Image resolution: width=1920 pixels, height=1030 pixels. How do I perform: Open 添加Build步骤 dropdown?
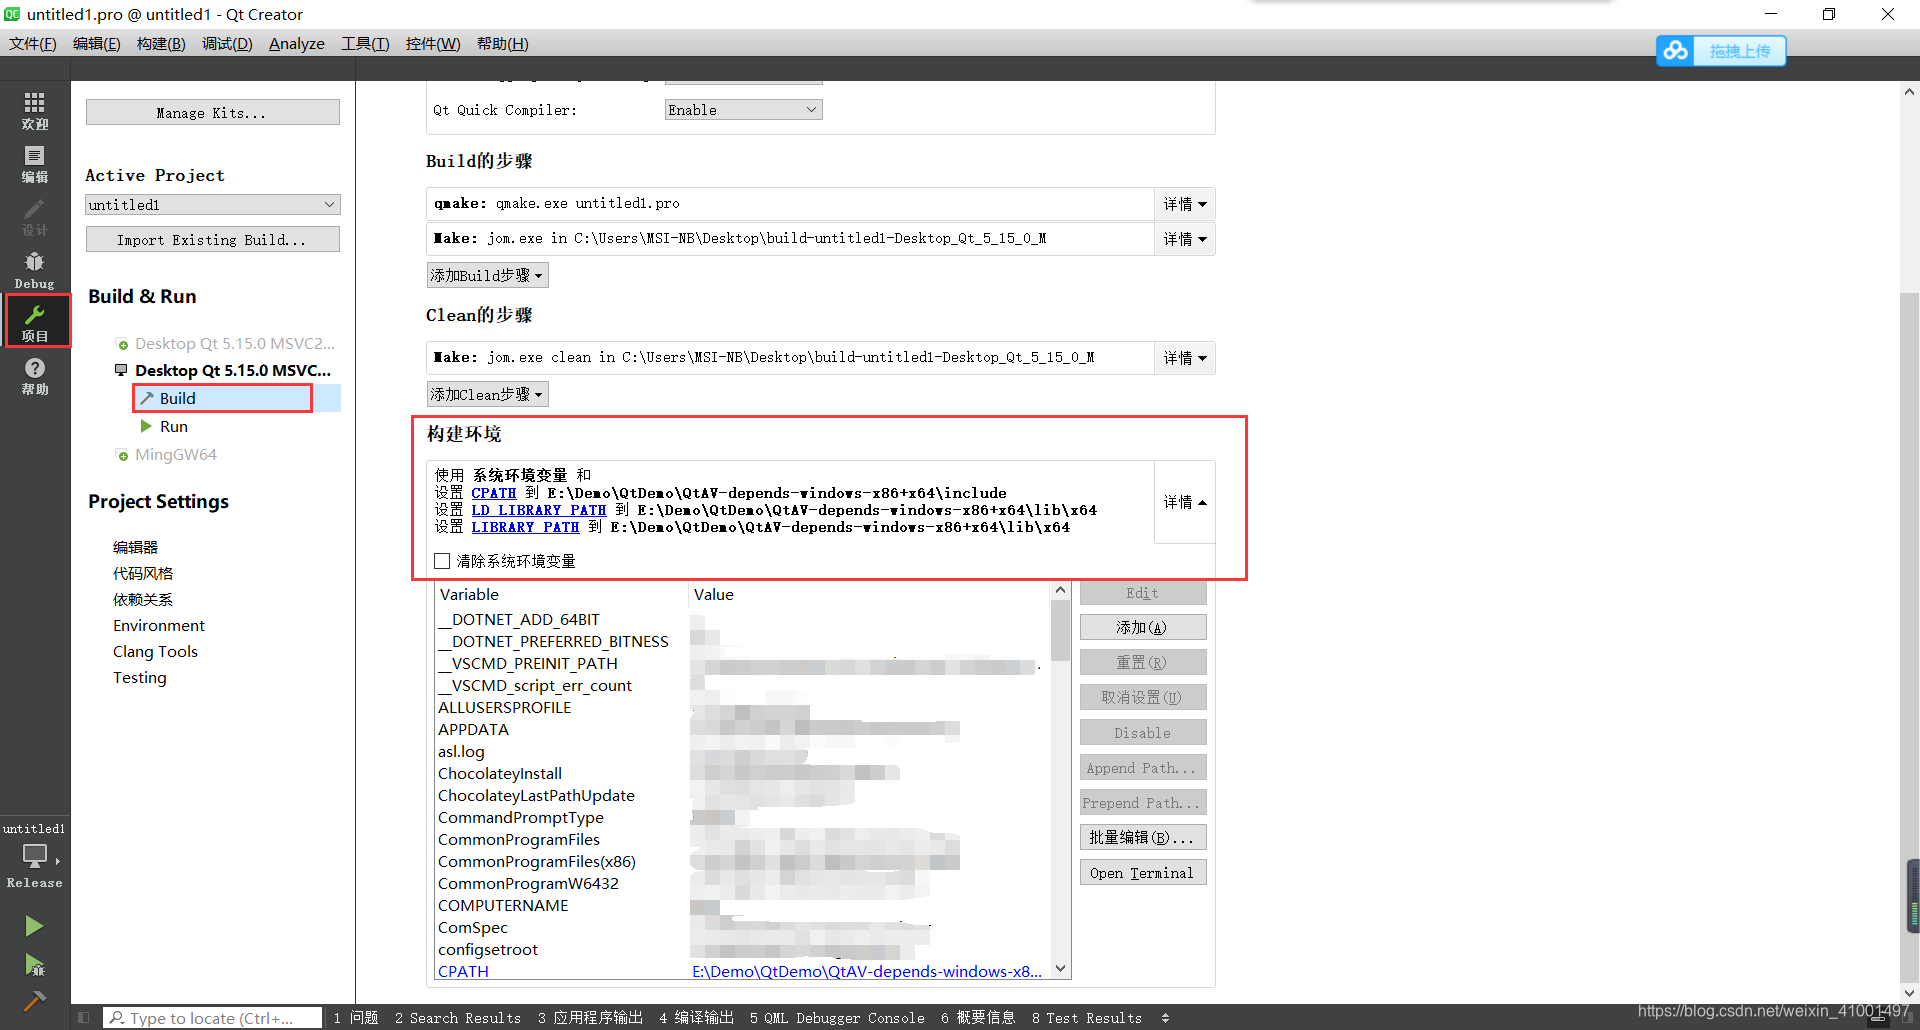(487, 275)
